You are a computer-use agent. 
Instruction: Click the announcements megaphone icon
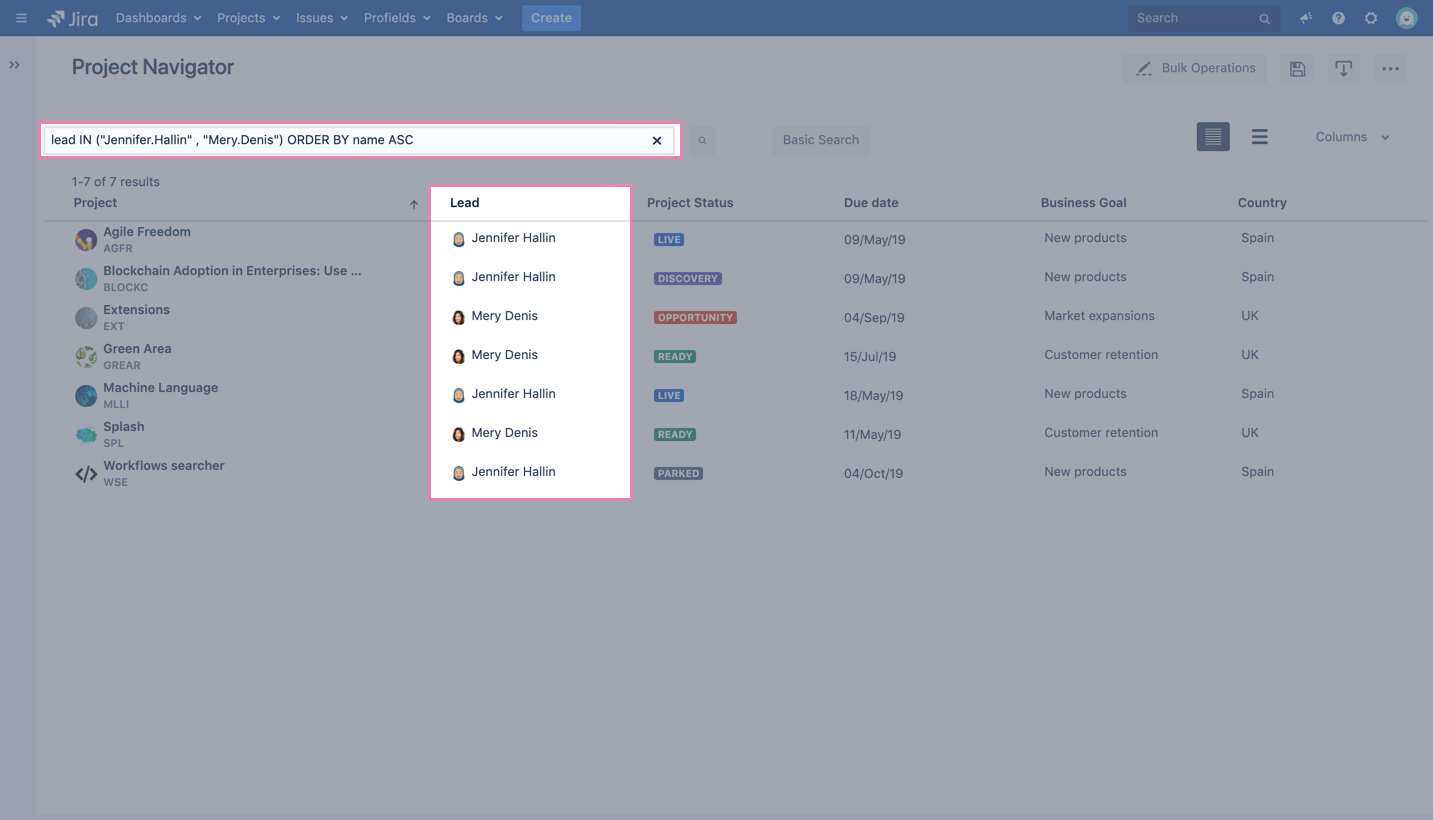pos(1305,17)
